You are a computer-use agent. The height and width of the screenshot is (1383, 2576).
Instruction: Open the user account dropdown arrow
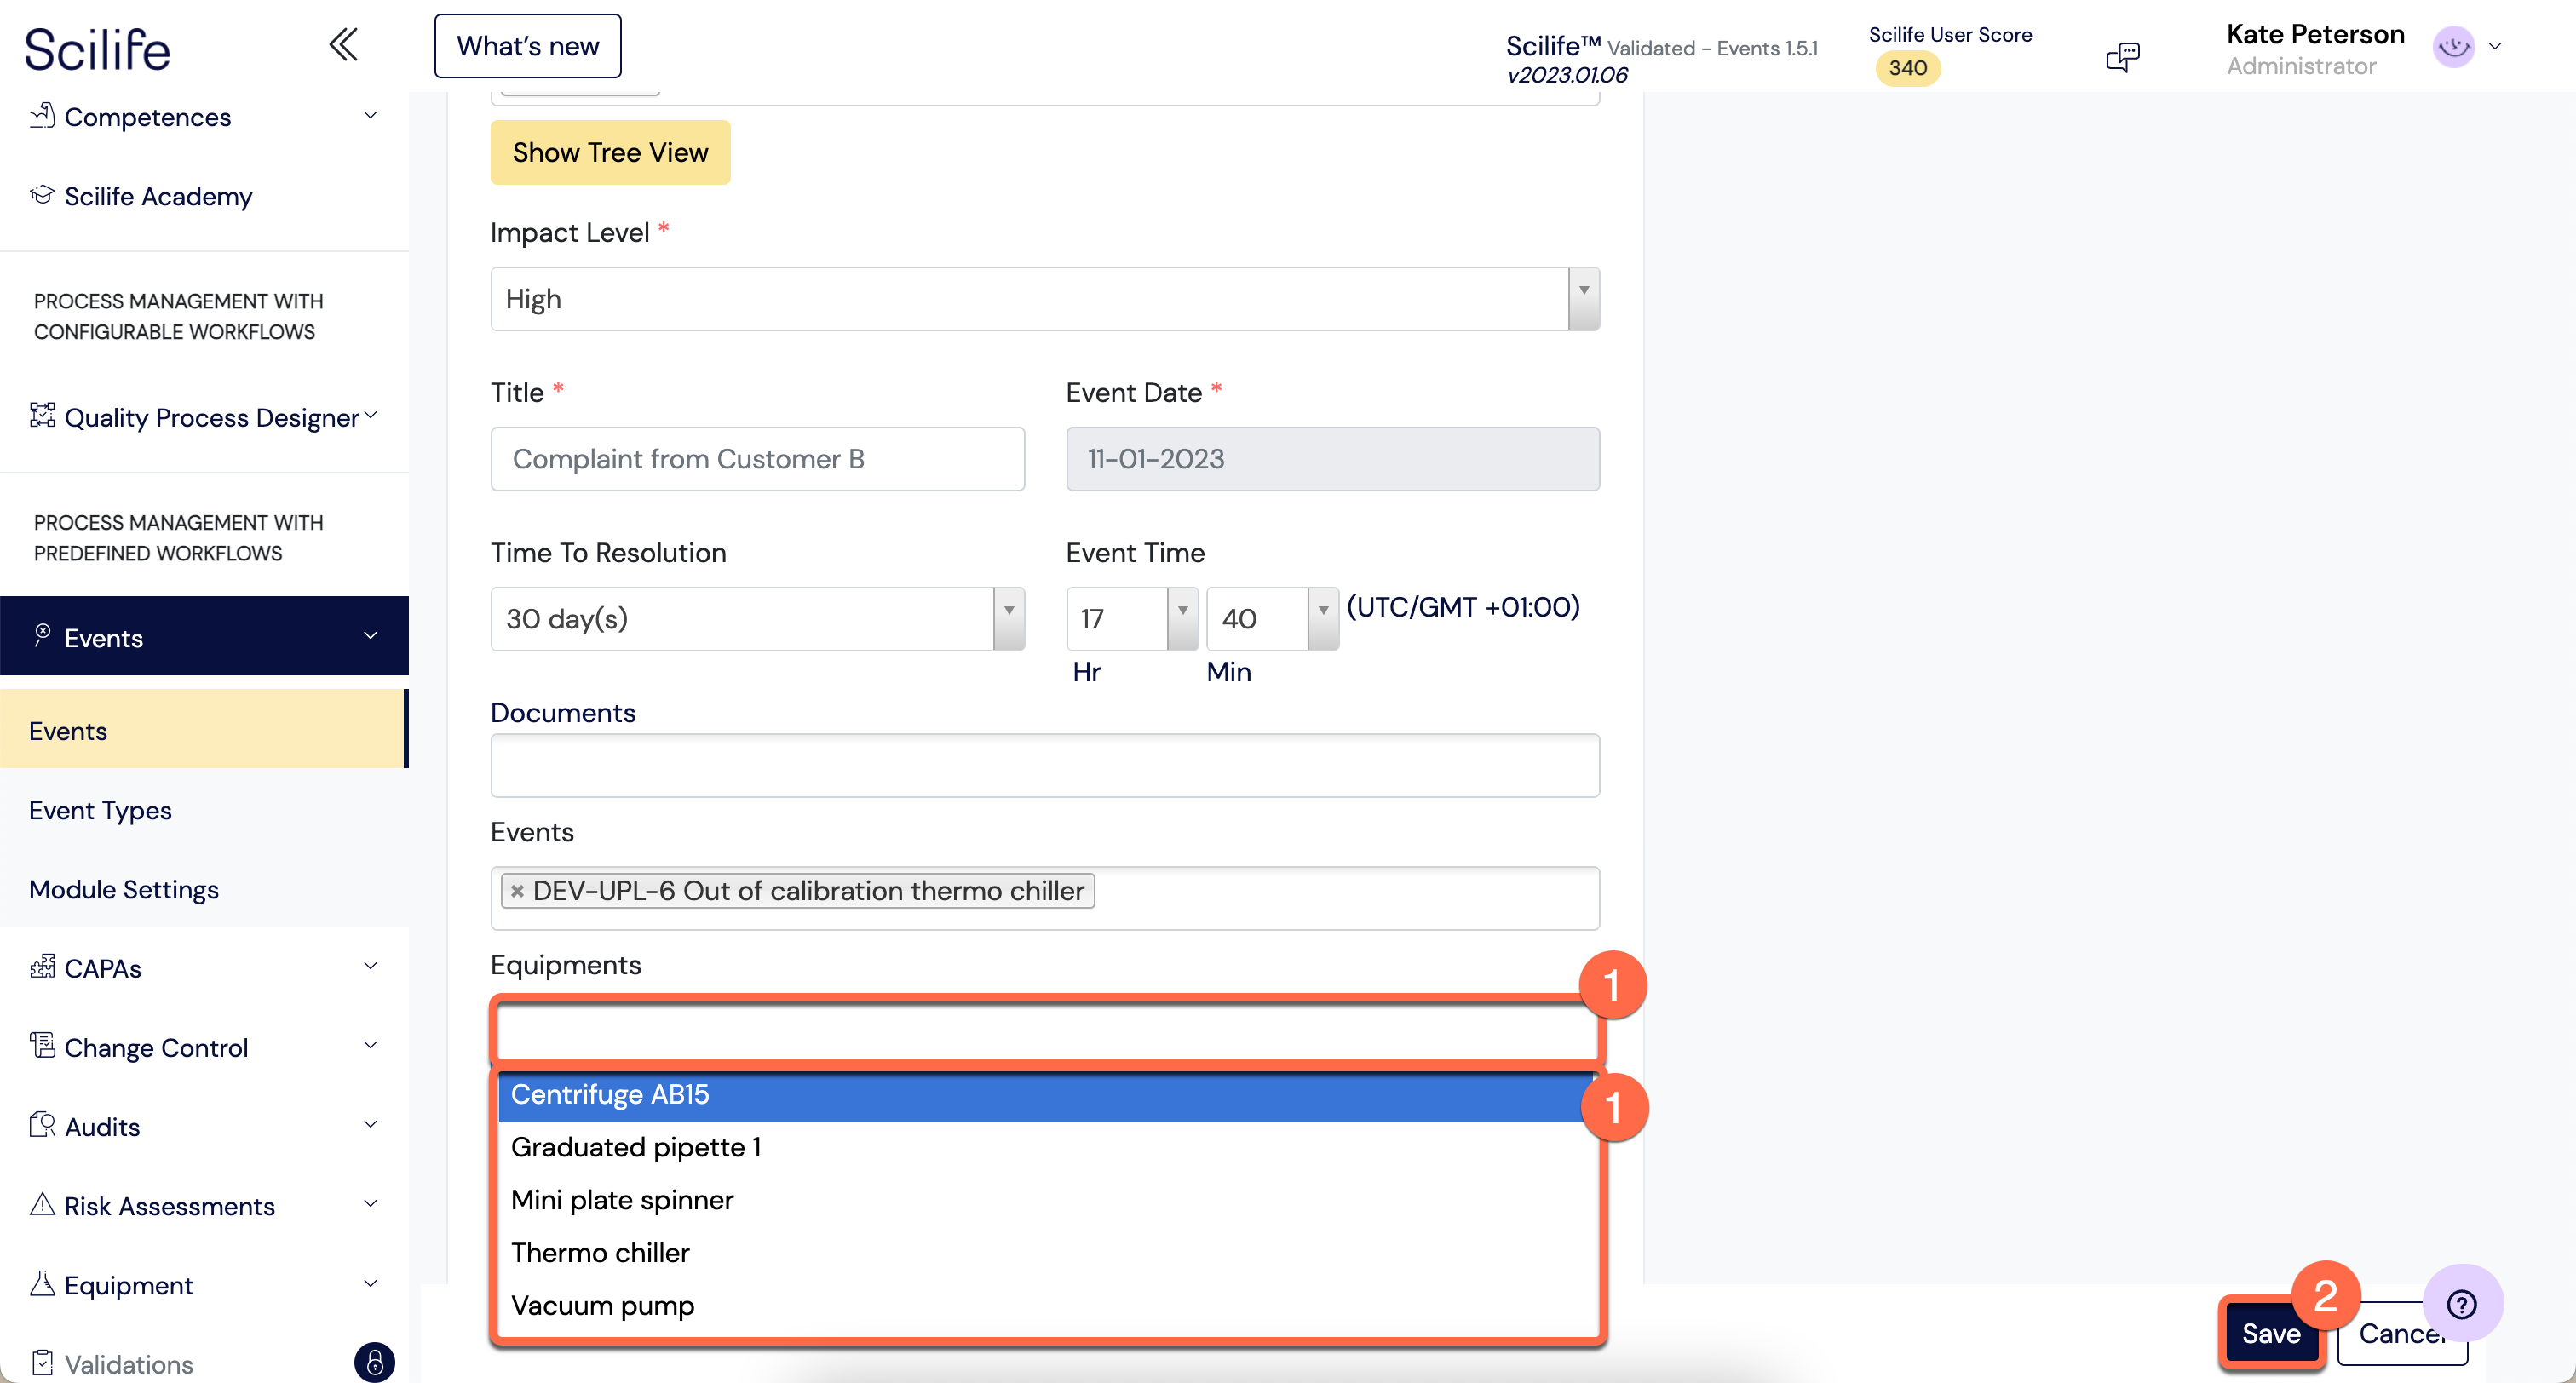(2495, 46)
